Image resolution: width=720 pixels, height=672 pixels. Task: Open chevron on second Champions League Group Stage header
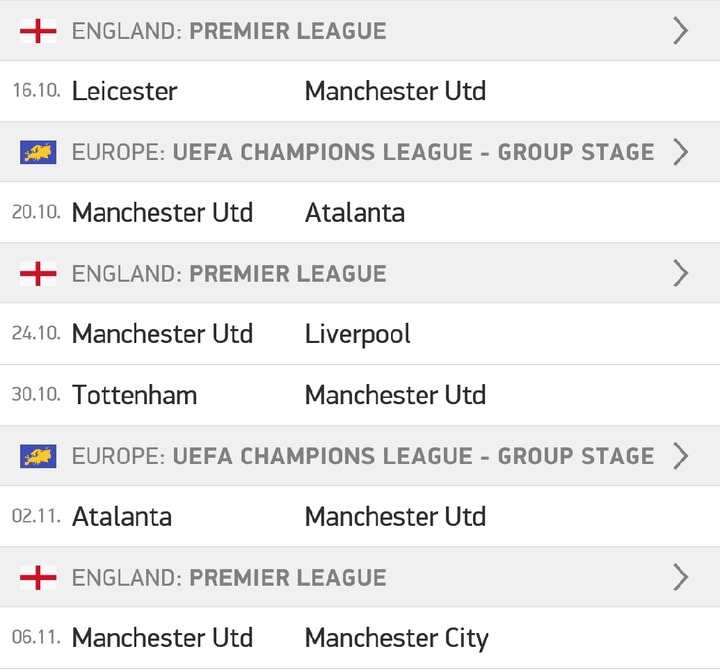point(681,456)
